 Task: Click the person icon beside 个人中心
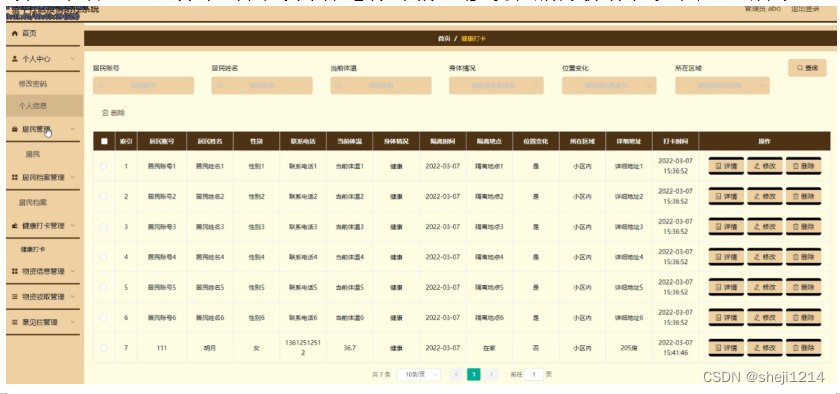point(15,59)
